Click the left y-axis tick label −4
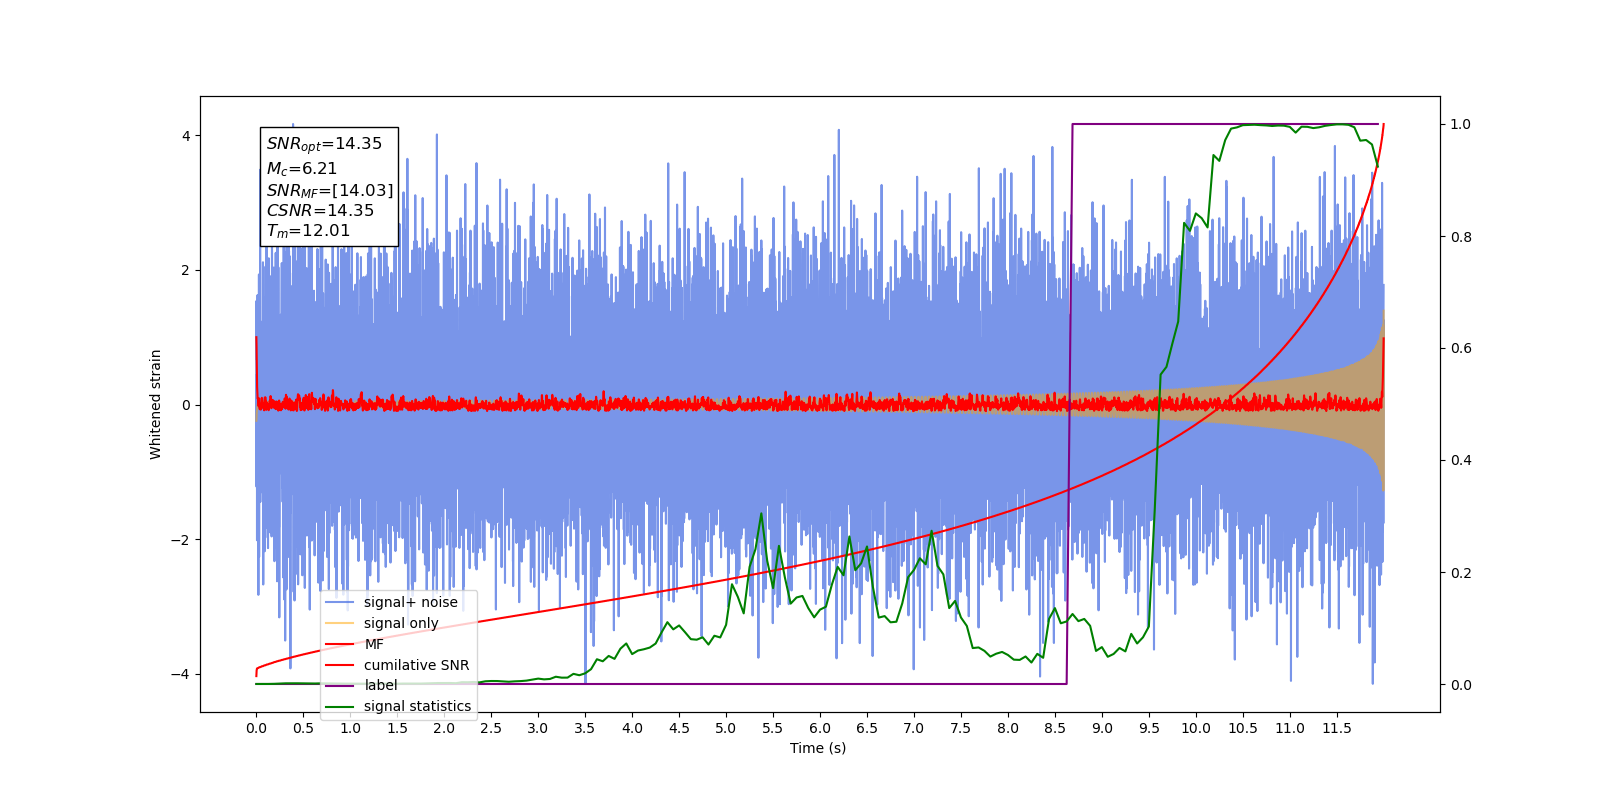Screen dimensions: 1600x800 click(x=179, y=674)
